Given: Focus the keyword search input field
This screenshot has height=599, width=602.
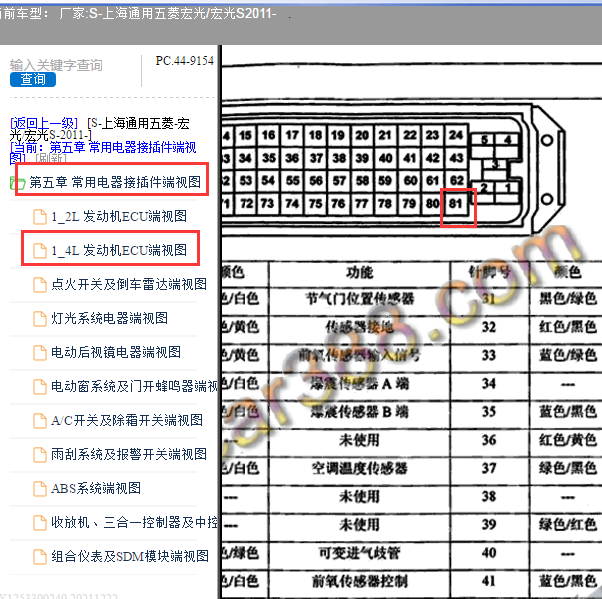Looking at the screenshot, I should click(x=56, y=65).
